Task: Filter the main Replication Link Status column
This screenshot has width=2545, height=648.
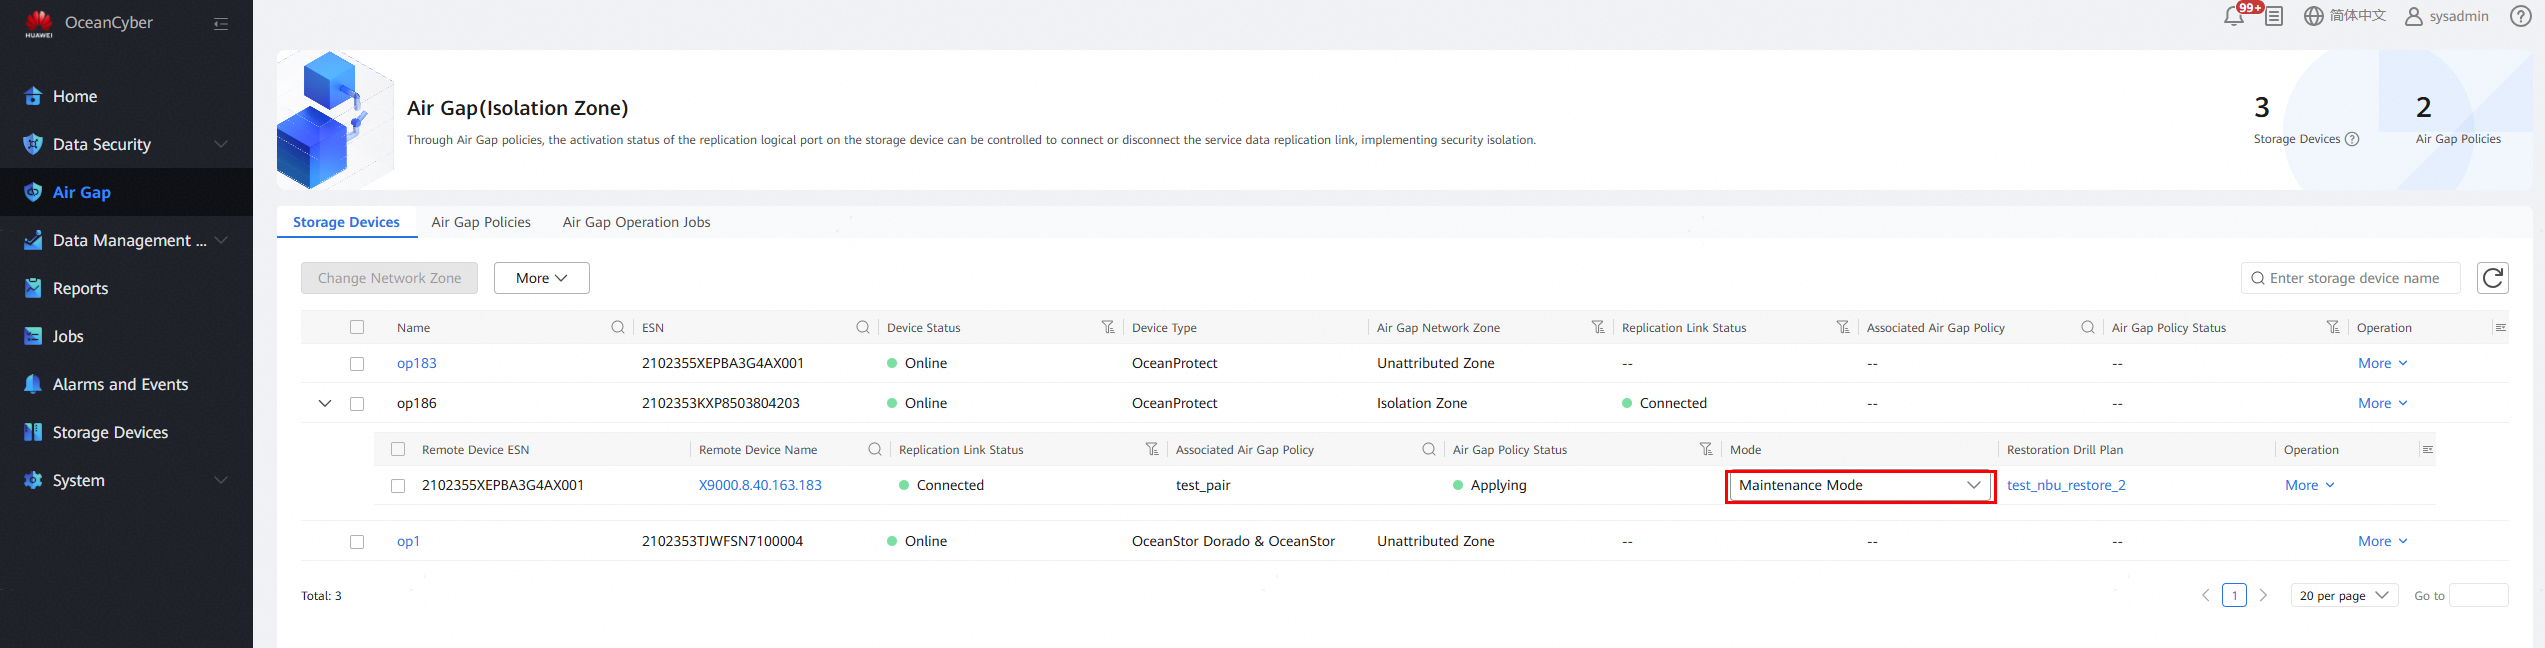Action: pyautogui.click(x=1843, y=327)
